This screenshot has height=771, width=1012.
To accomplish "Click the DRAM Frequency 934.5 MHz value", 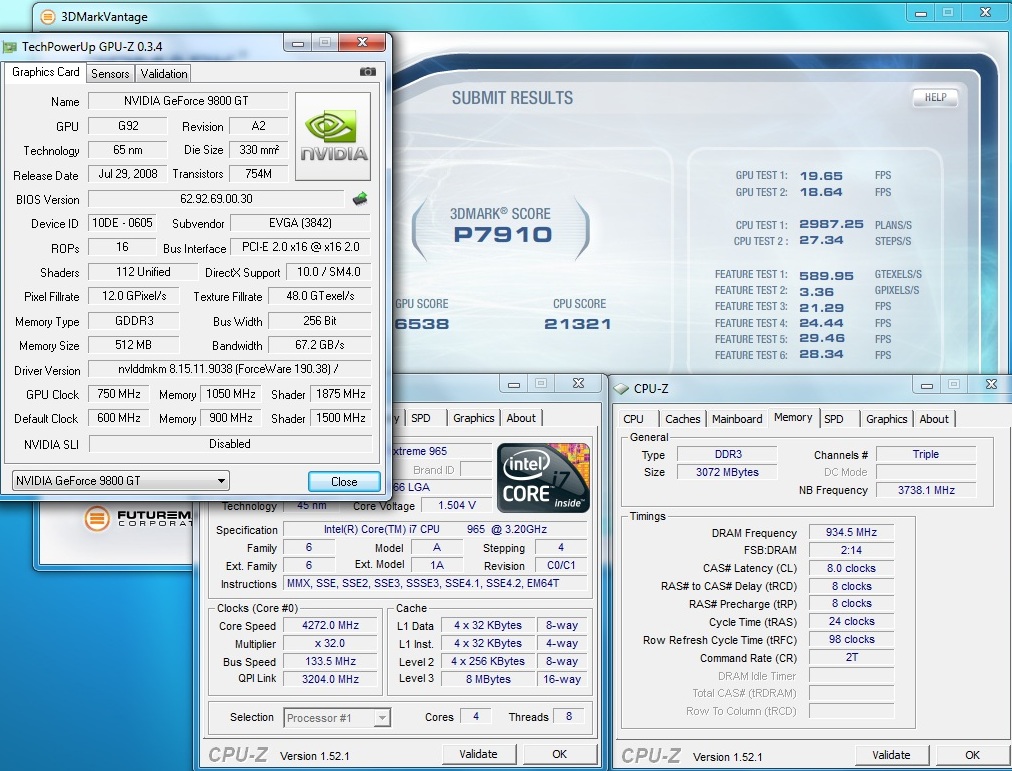I will coord(851,532).
